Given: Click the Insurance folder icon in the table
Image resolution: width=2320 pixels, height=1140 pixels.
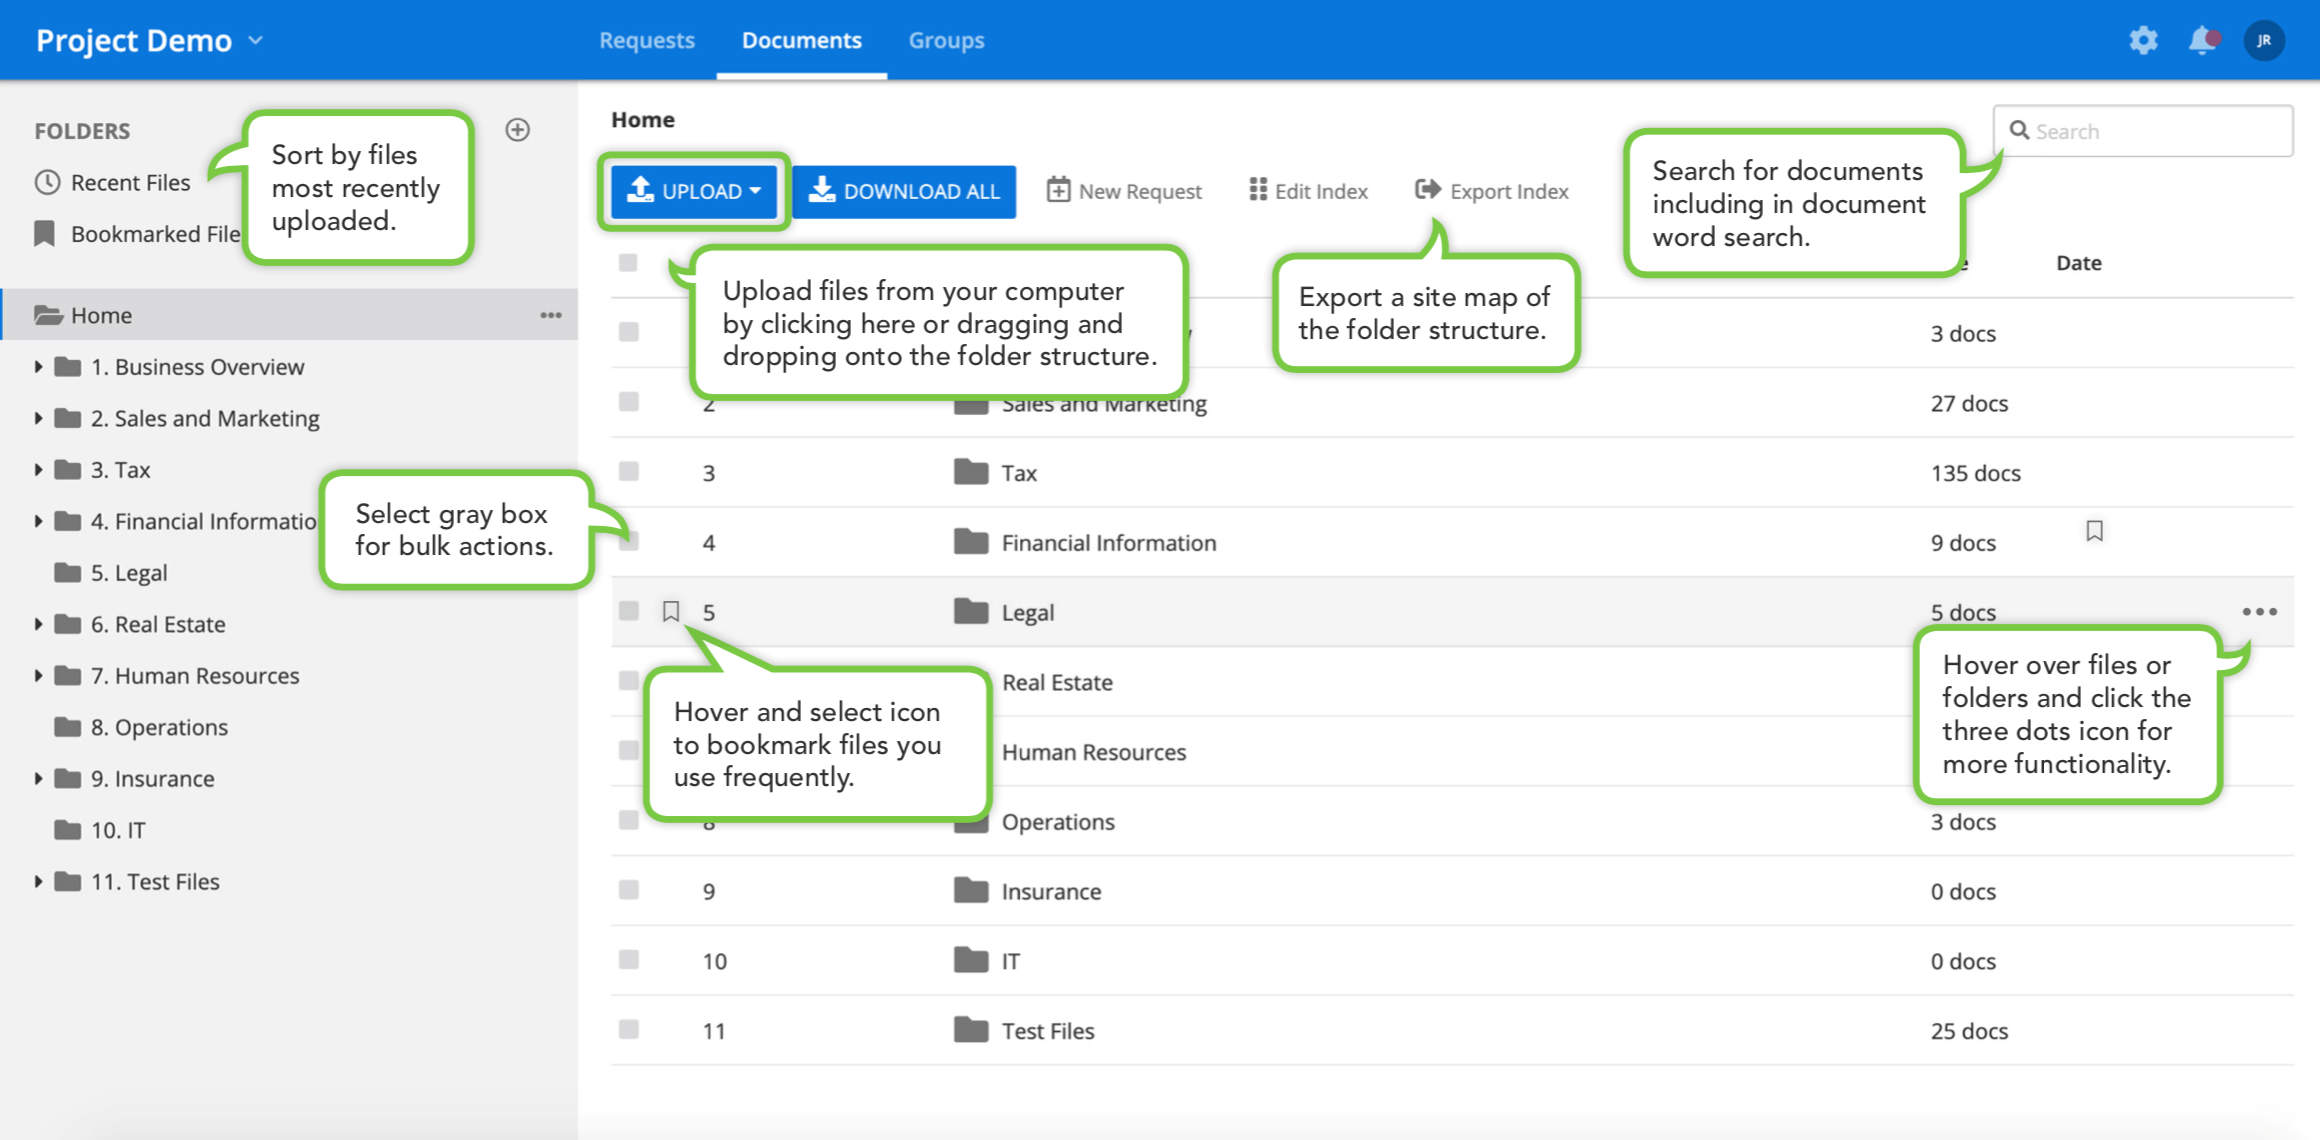Looking at the screenshot, I should coord(970,890).
